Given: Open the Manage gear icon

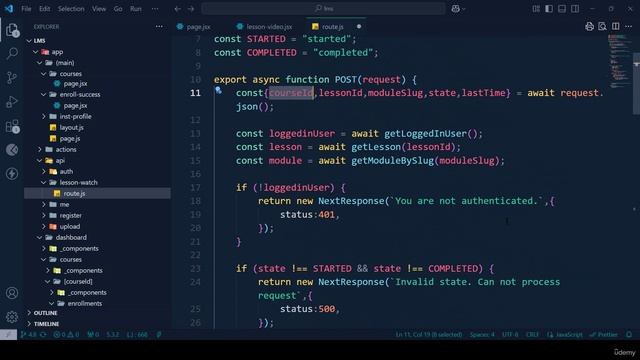Looking at the screenshot, I should pyautogui.click(x=12, y=316).
